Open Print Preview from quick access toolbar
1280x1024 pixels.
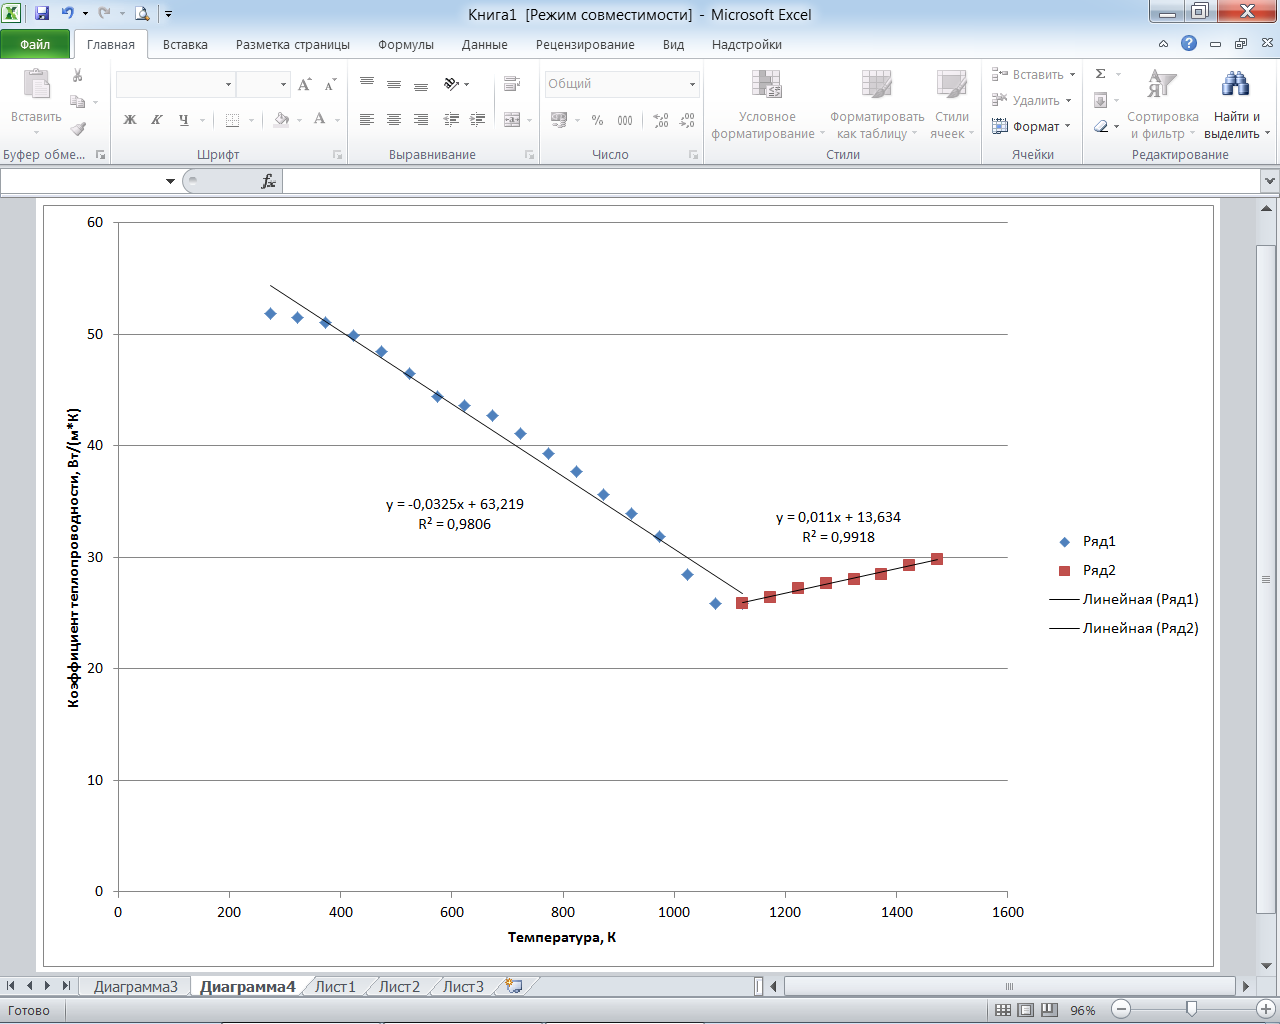coord(142,14)
